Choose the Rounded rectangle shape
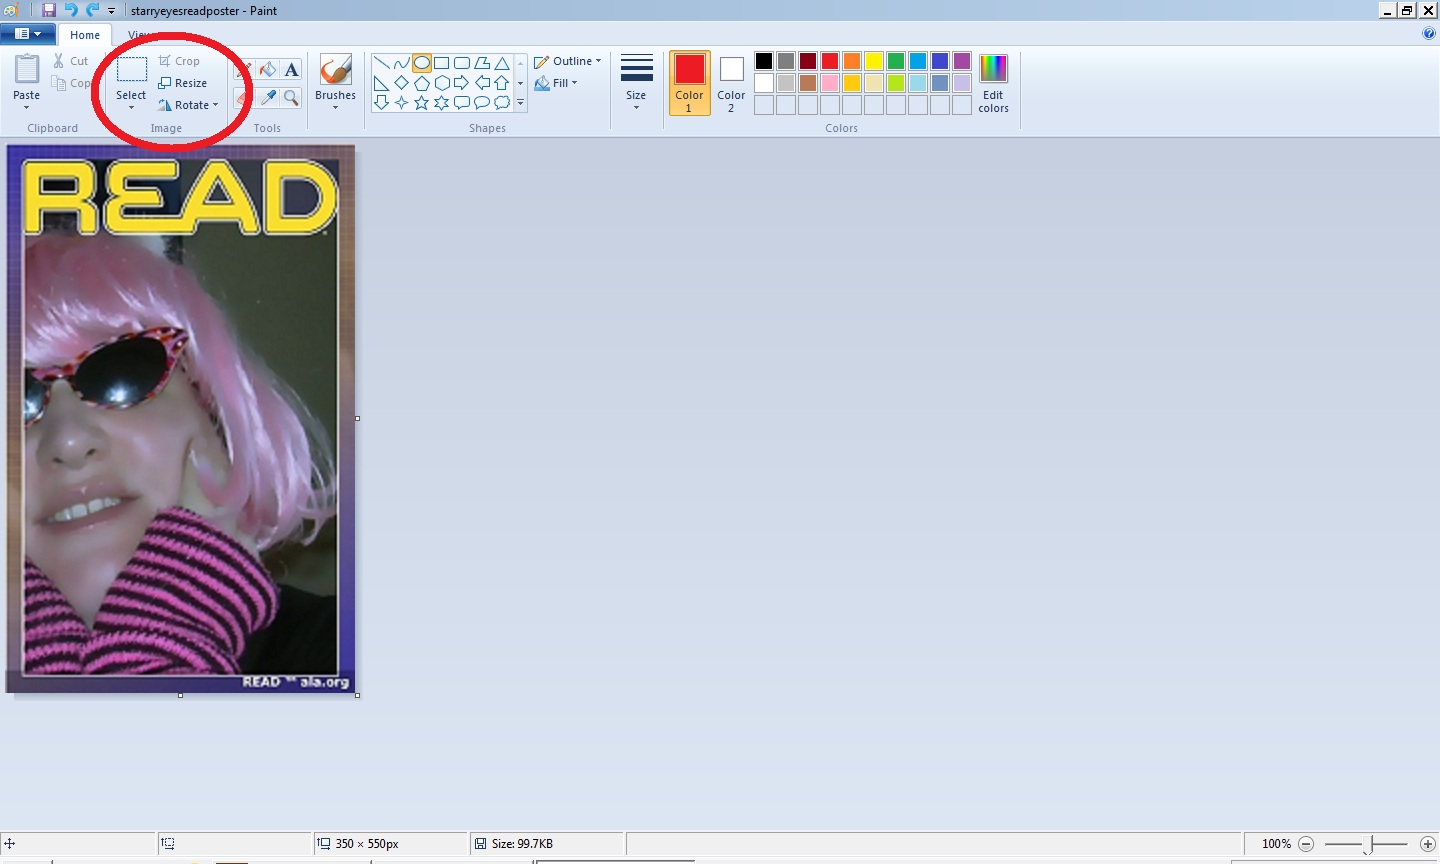Image resolution: width=1440 pixels, height=864 pixels. tap(461, 63)
